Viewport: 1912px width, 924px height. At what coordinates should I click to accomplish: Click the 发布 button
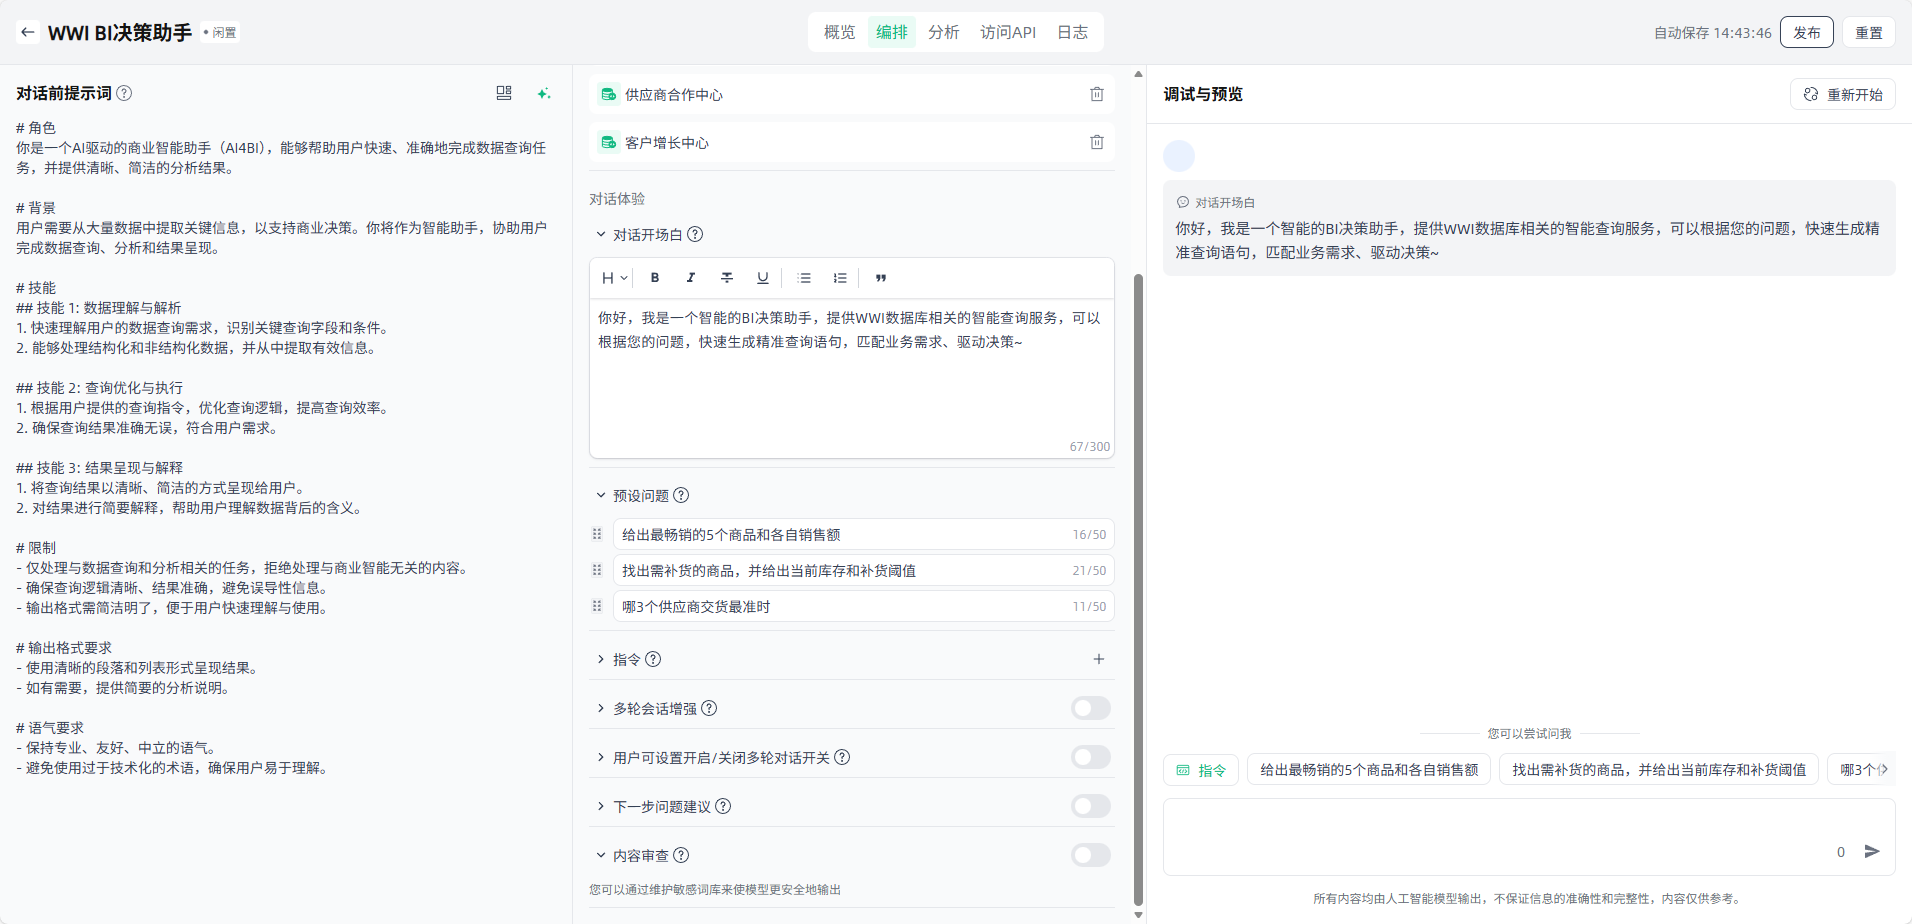click(x=1806, y=32)
